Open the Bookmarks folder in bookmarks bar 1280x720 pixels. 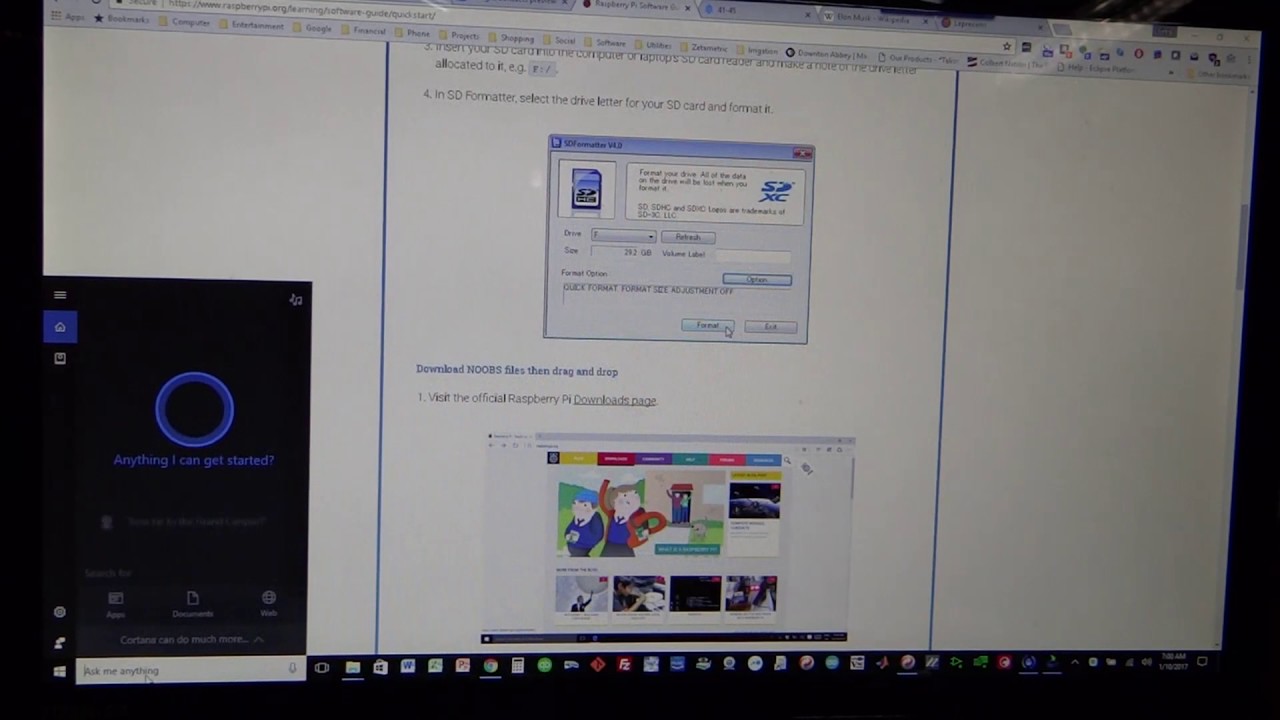[122, 19]
